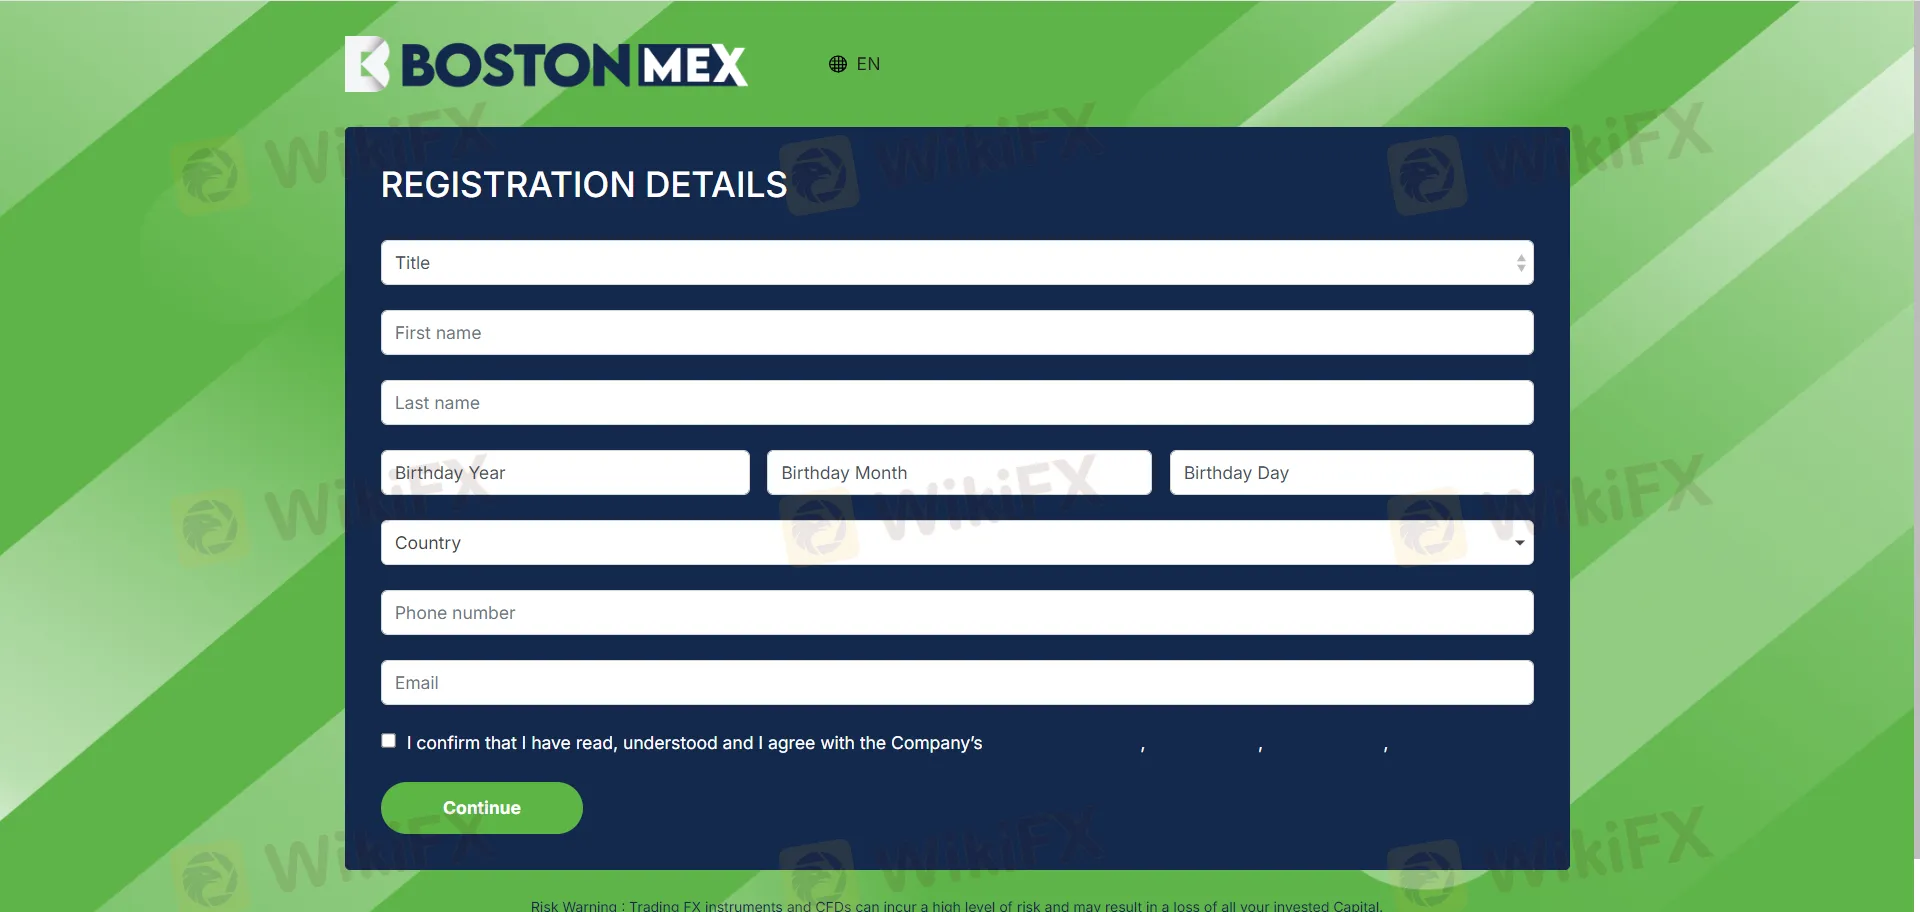This screenshot has width=1920, height=912.
Task: Click the First name input field
Action: (956, 332)
